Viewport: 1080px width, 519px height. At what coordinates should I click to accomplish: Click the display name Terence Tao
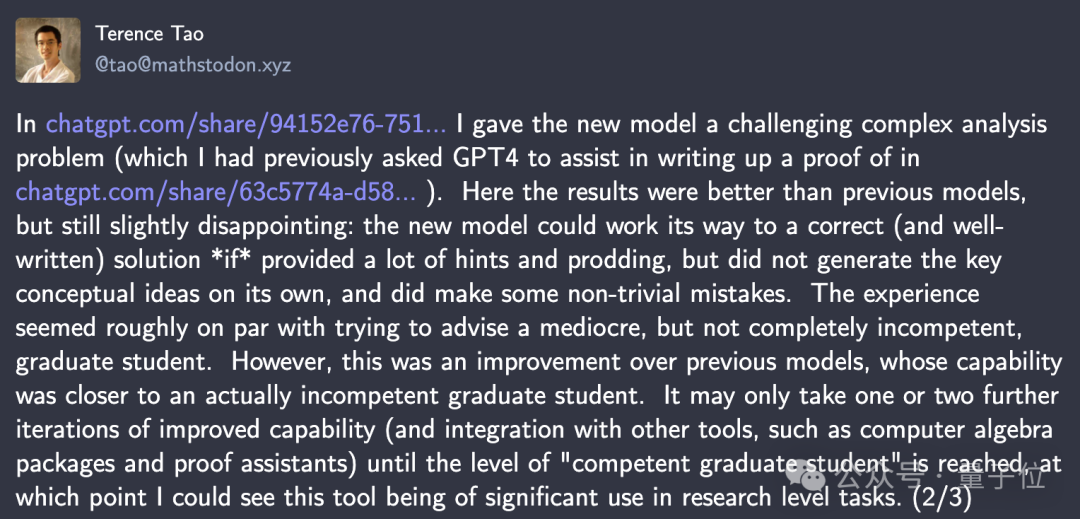(x=149, y=33)
